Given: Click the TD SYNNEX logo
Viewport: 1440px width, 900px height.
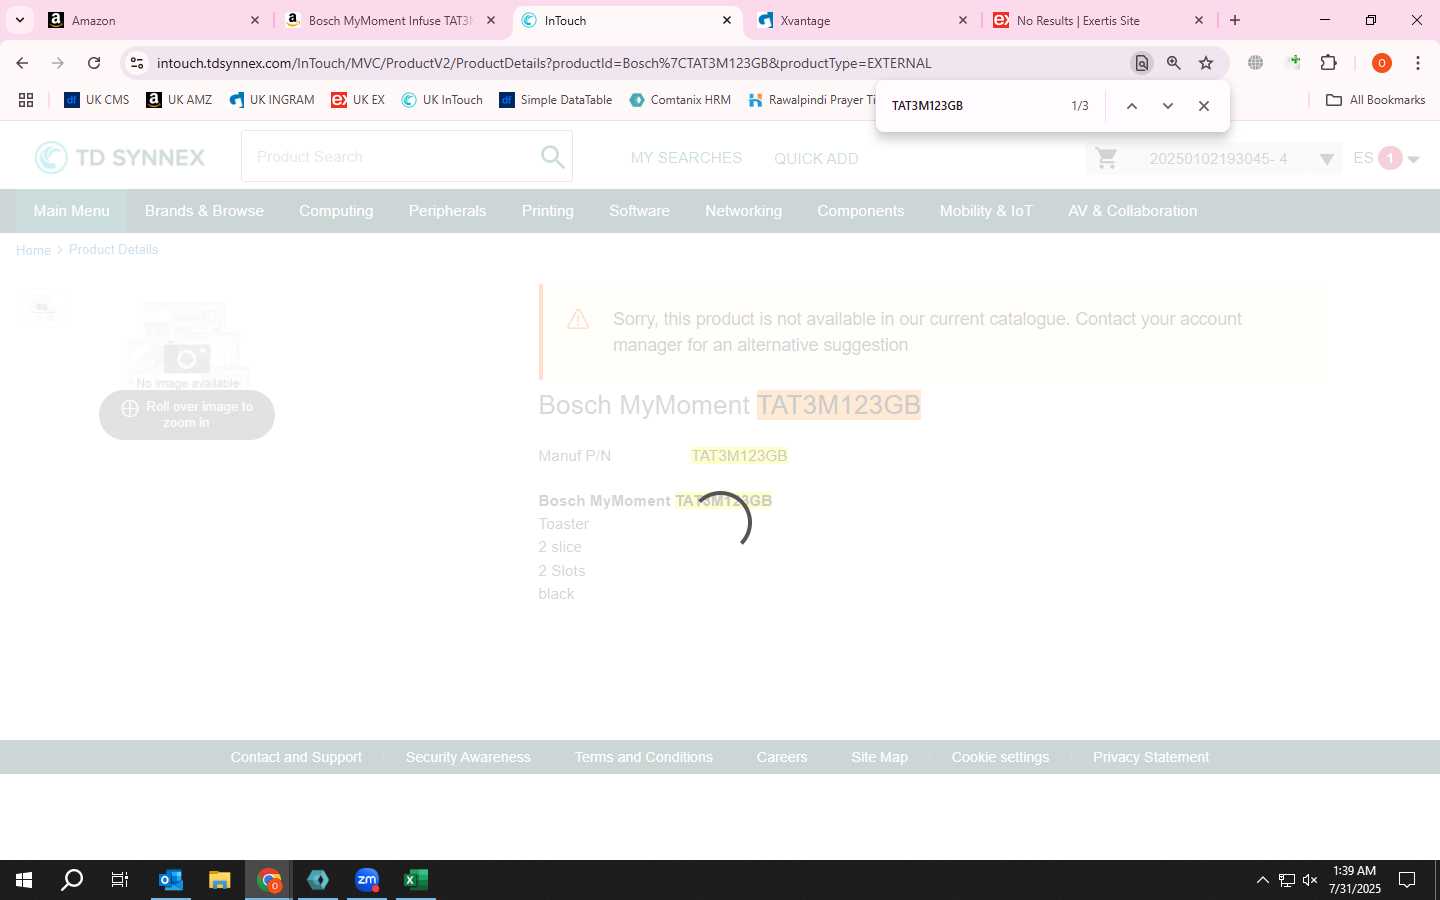Looking at the screenshot, I should [120, 157].
